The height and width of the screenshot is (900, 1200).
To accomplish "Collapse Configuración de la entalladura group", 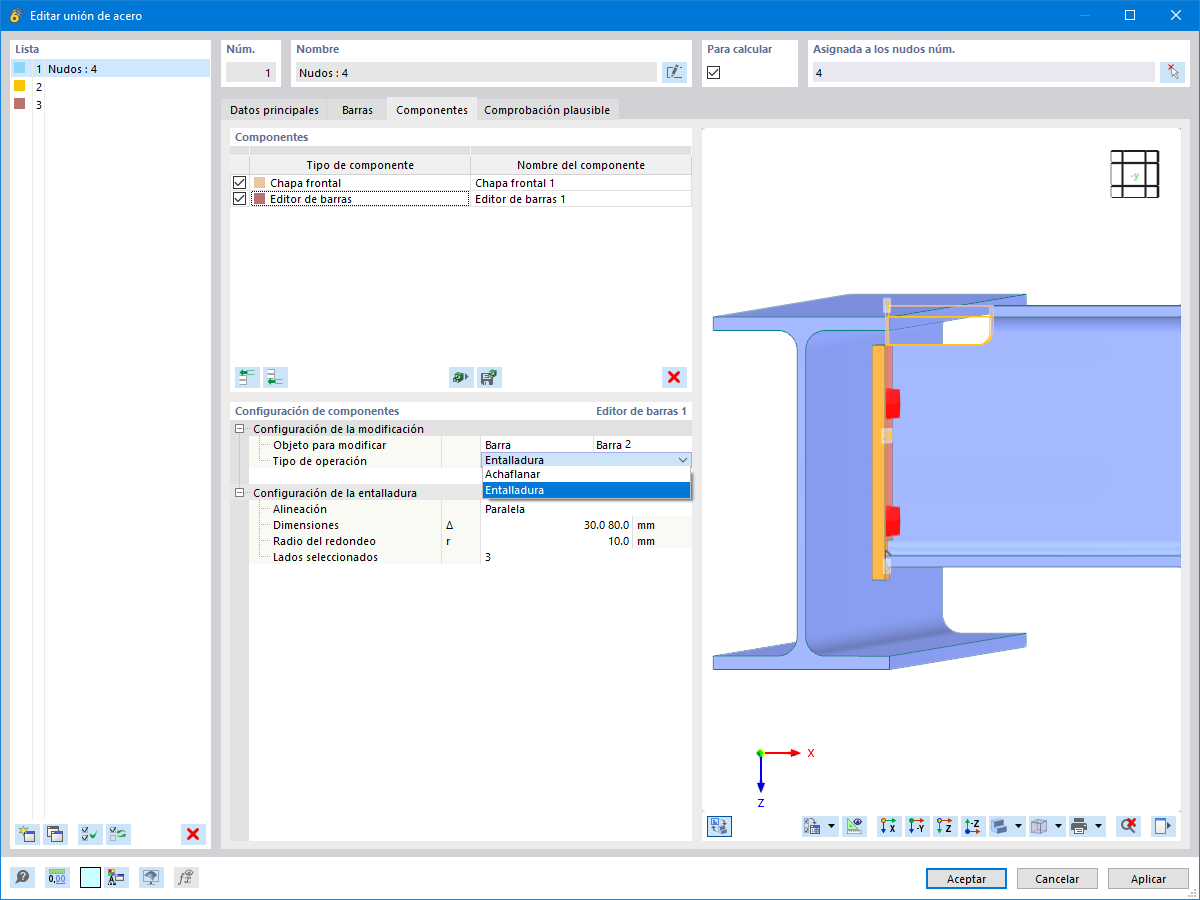I will click(240, 493).
